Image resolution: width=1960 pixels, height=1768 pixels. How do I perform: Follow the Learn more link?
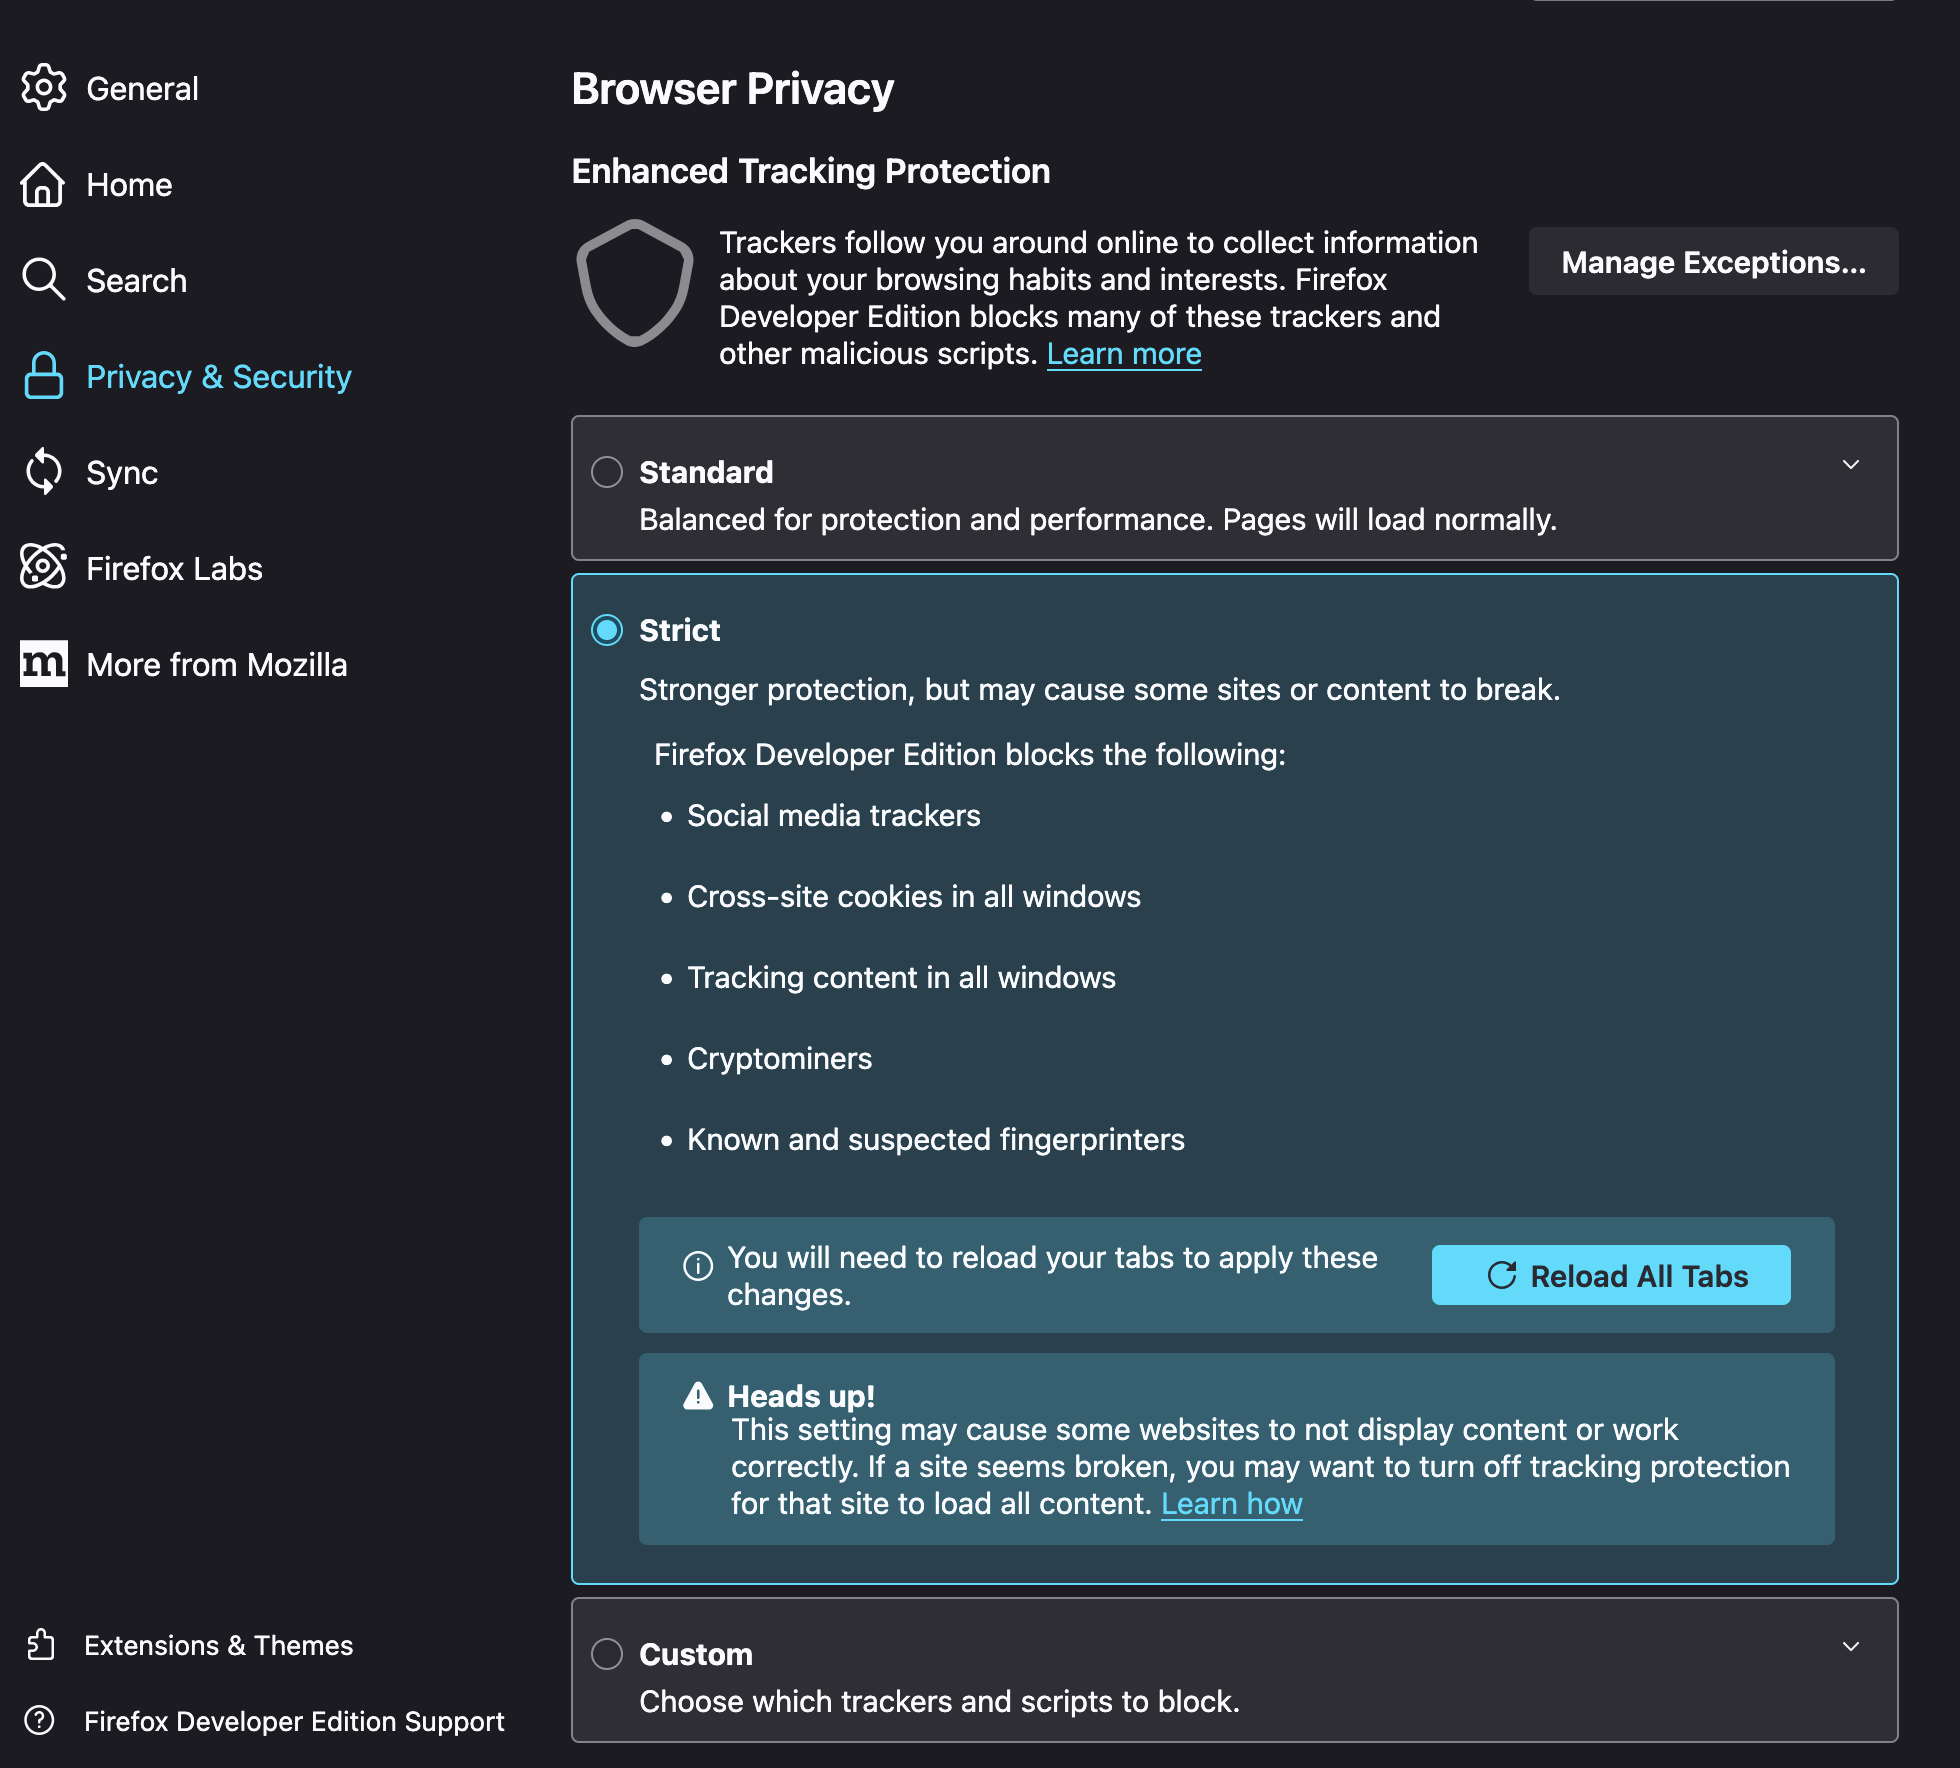coord(1124,354)
